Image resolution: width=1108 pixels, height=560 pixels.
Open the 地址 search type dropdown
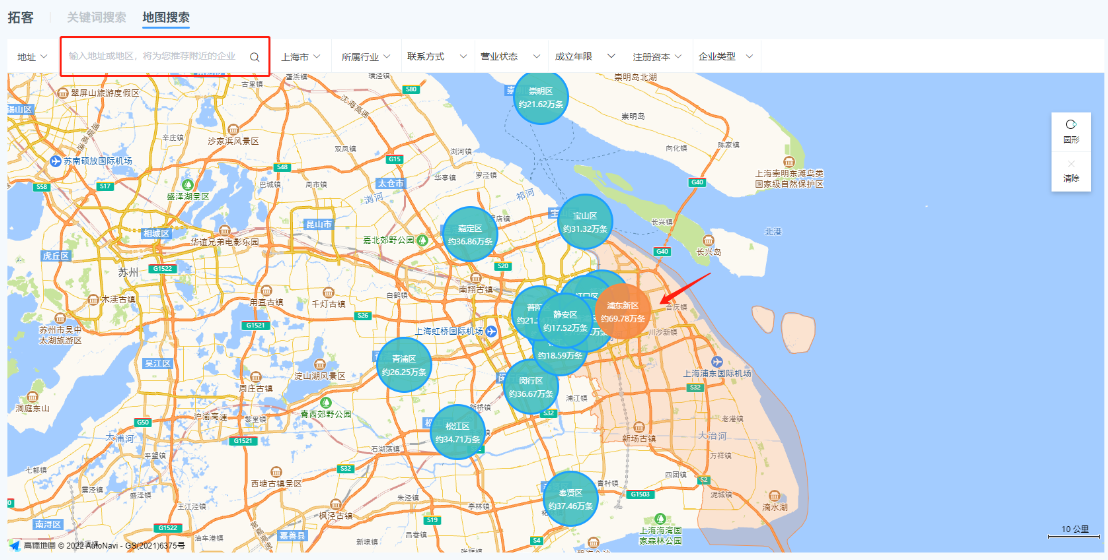pos(33,57)
